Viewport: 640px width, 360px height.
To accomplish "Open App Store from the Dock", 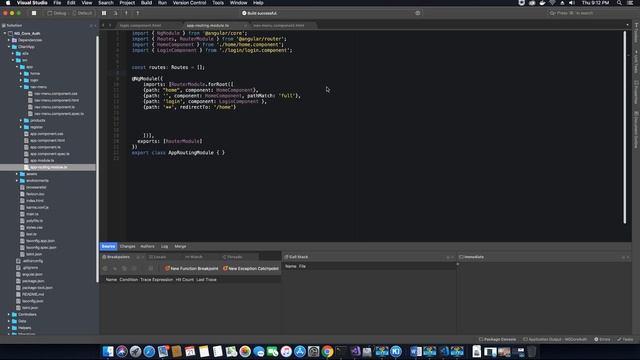I will coord(300,351).
